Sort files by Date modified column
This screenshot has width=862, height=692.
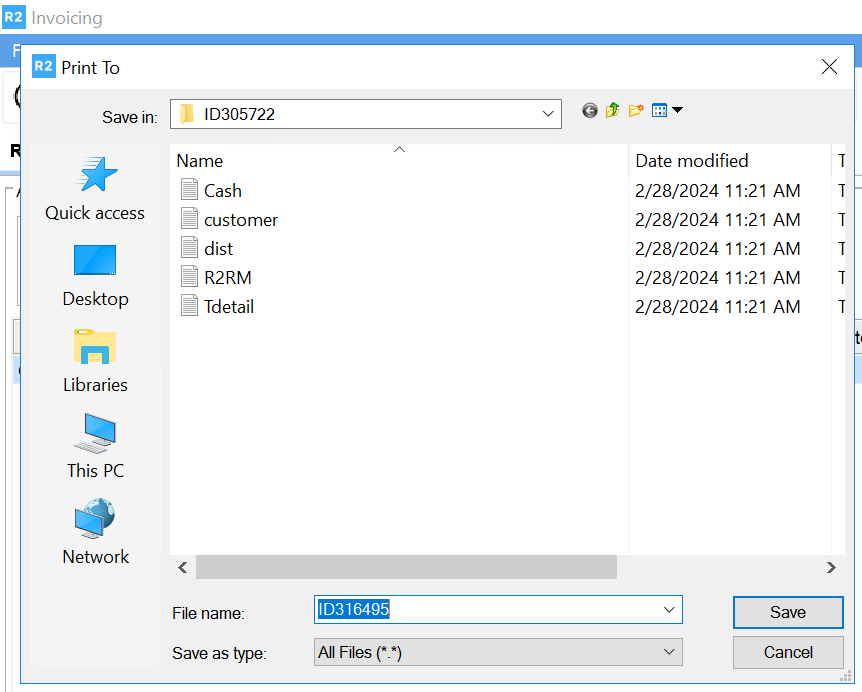(x=690, y=160)
